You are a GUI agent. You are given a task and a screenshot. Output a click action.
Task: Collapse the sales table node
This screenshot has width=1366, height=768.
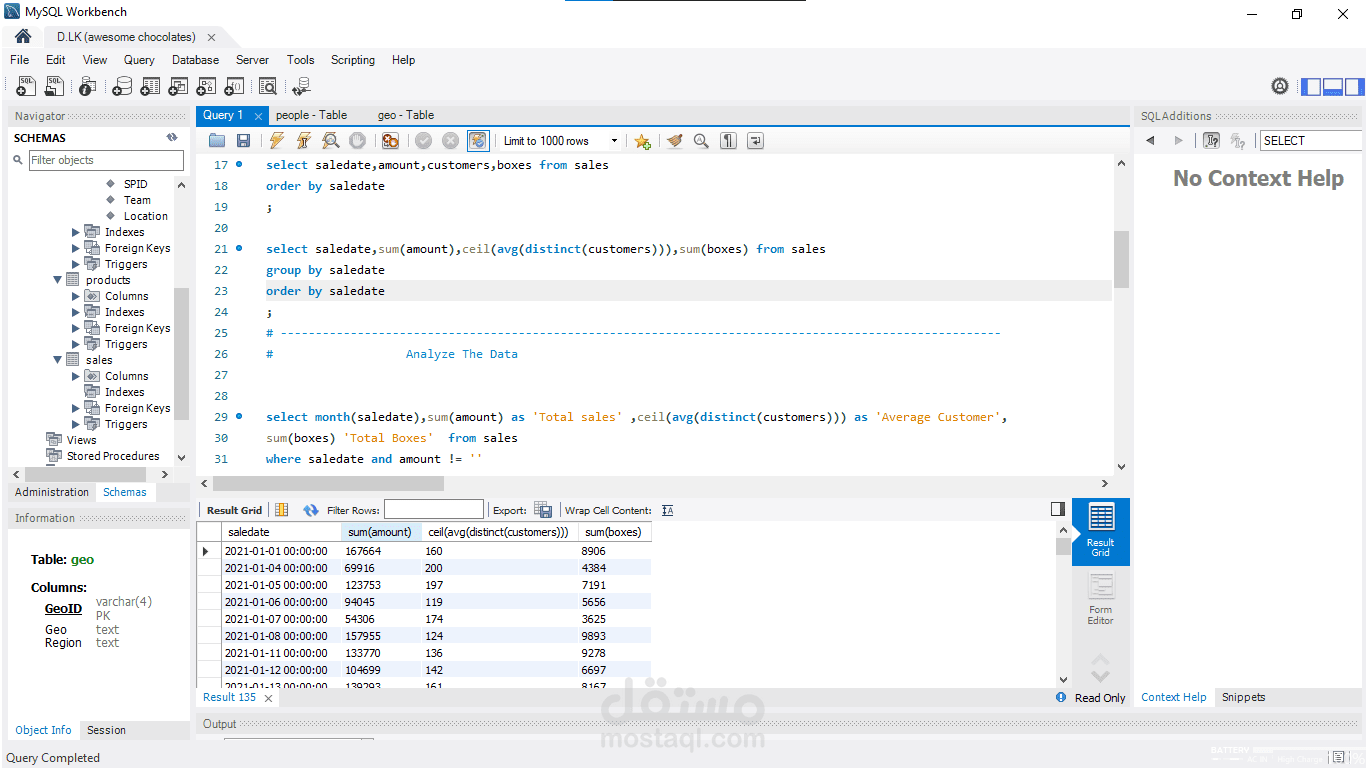point(58,360)
